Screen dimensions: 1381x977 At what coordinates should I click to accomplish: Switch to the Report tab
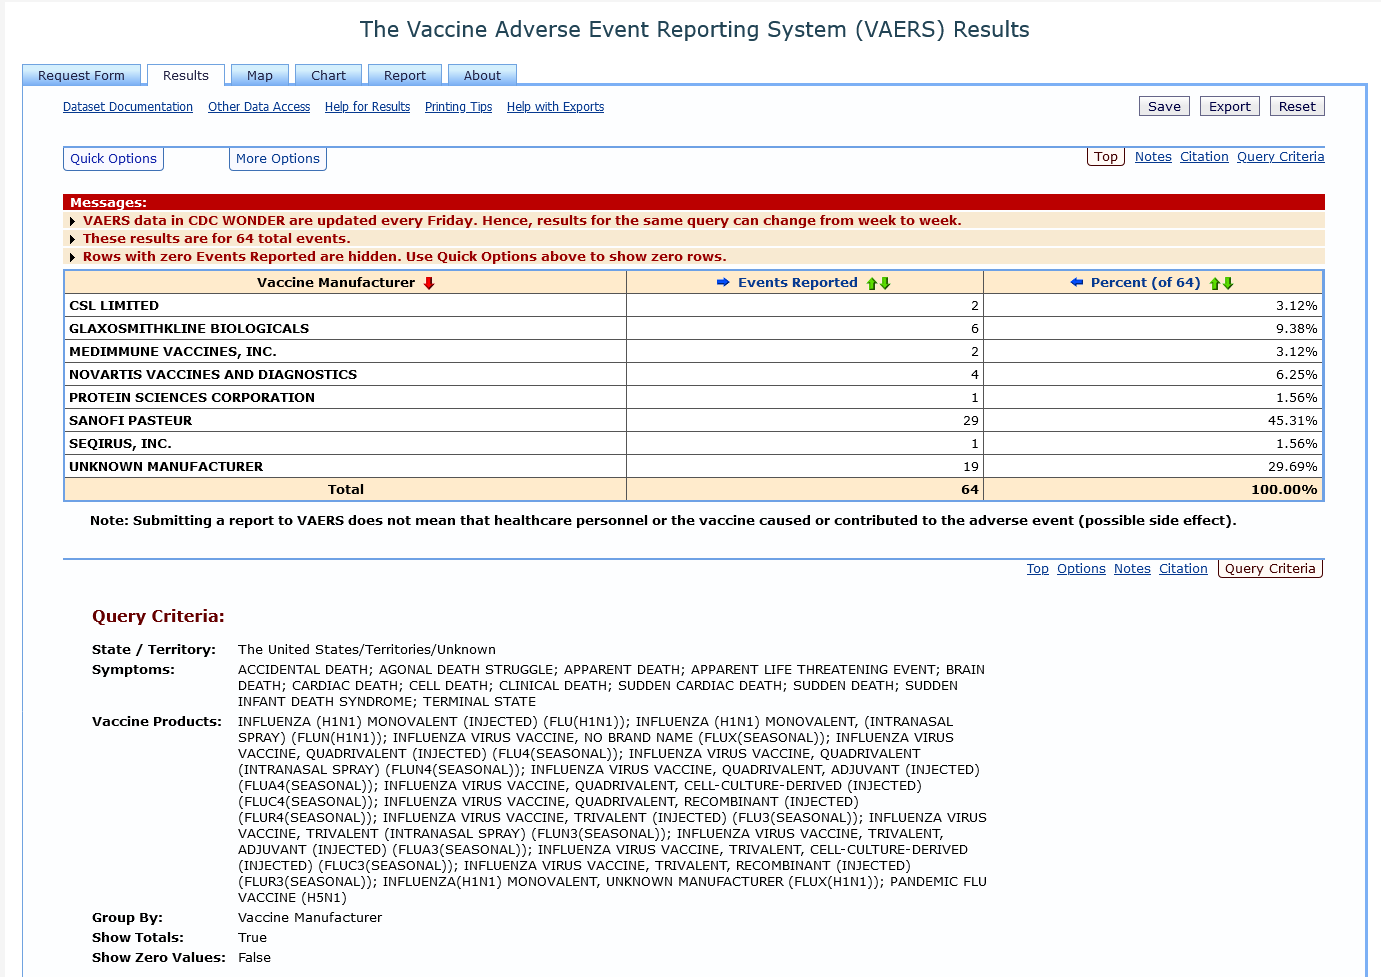[405, 75]
